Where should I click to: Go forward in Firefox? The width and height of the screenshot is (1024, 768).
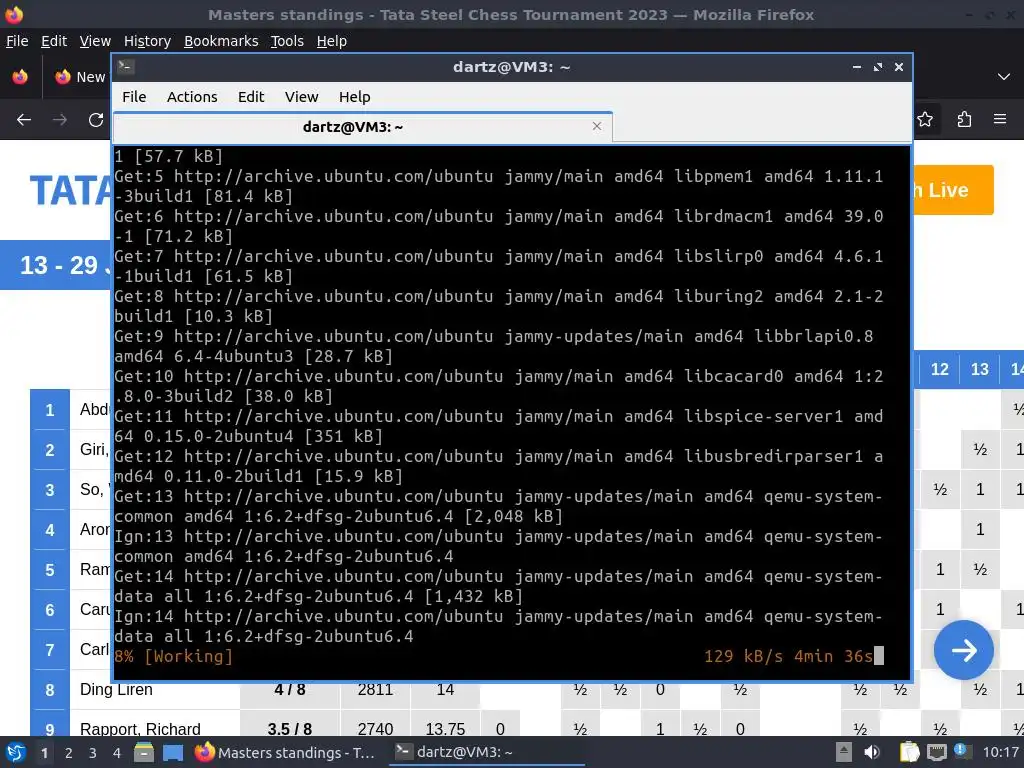pyautogui.click(x=59, y=120)
